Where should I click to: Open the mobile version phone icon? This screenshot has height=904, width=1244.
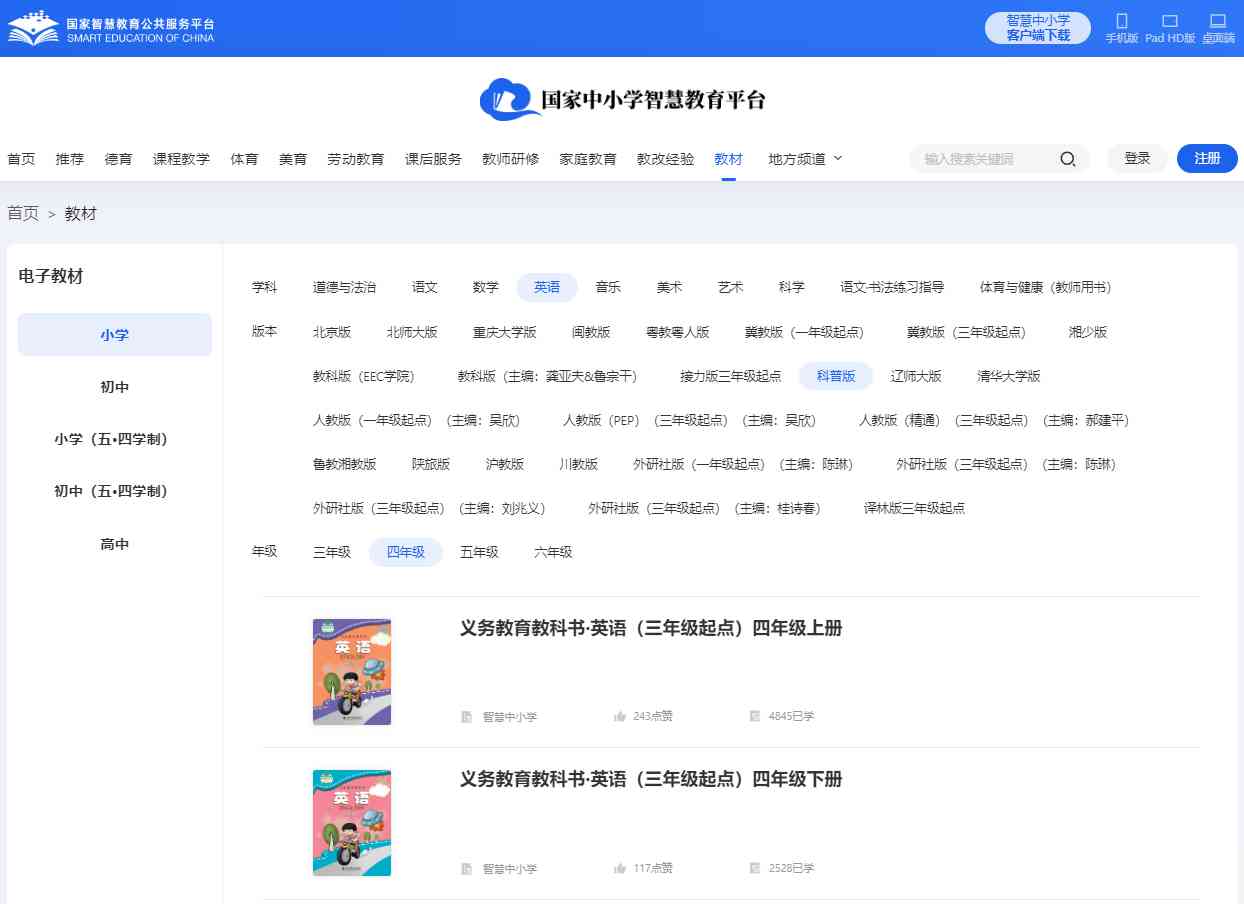tap(1121, 21)
